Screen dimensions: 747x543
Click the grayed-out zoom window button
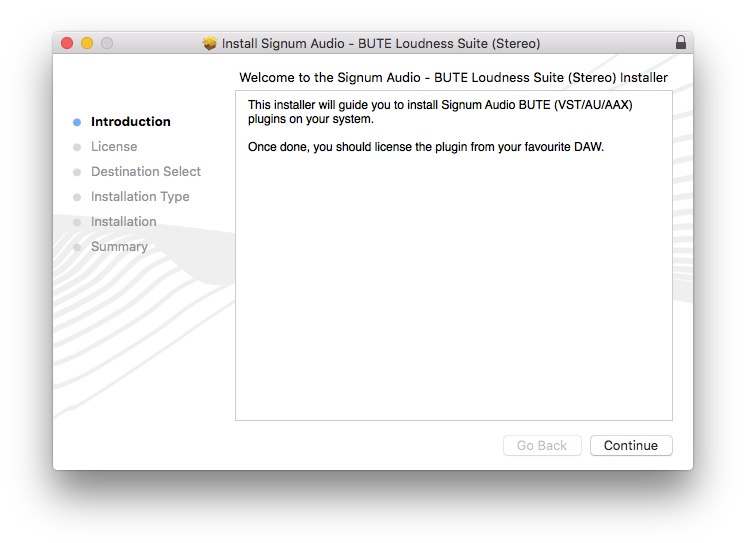107,43
